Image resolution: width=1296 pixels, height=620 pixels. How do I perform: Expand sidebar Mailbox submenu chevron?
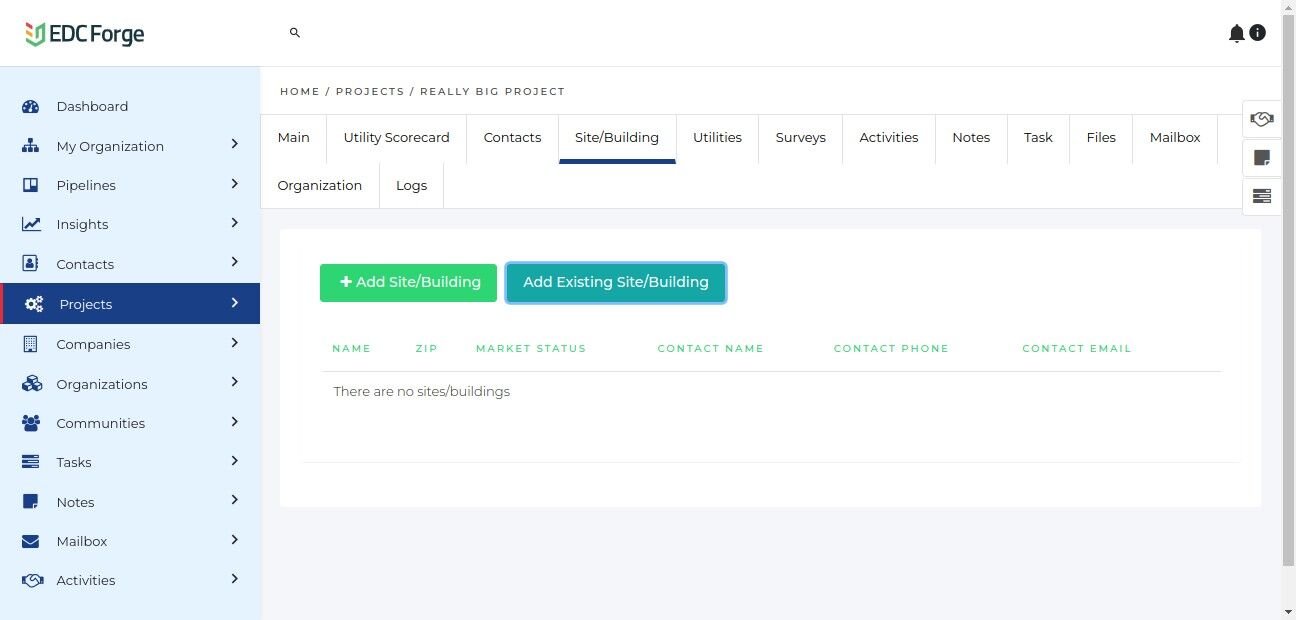click(235, 539)
